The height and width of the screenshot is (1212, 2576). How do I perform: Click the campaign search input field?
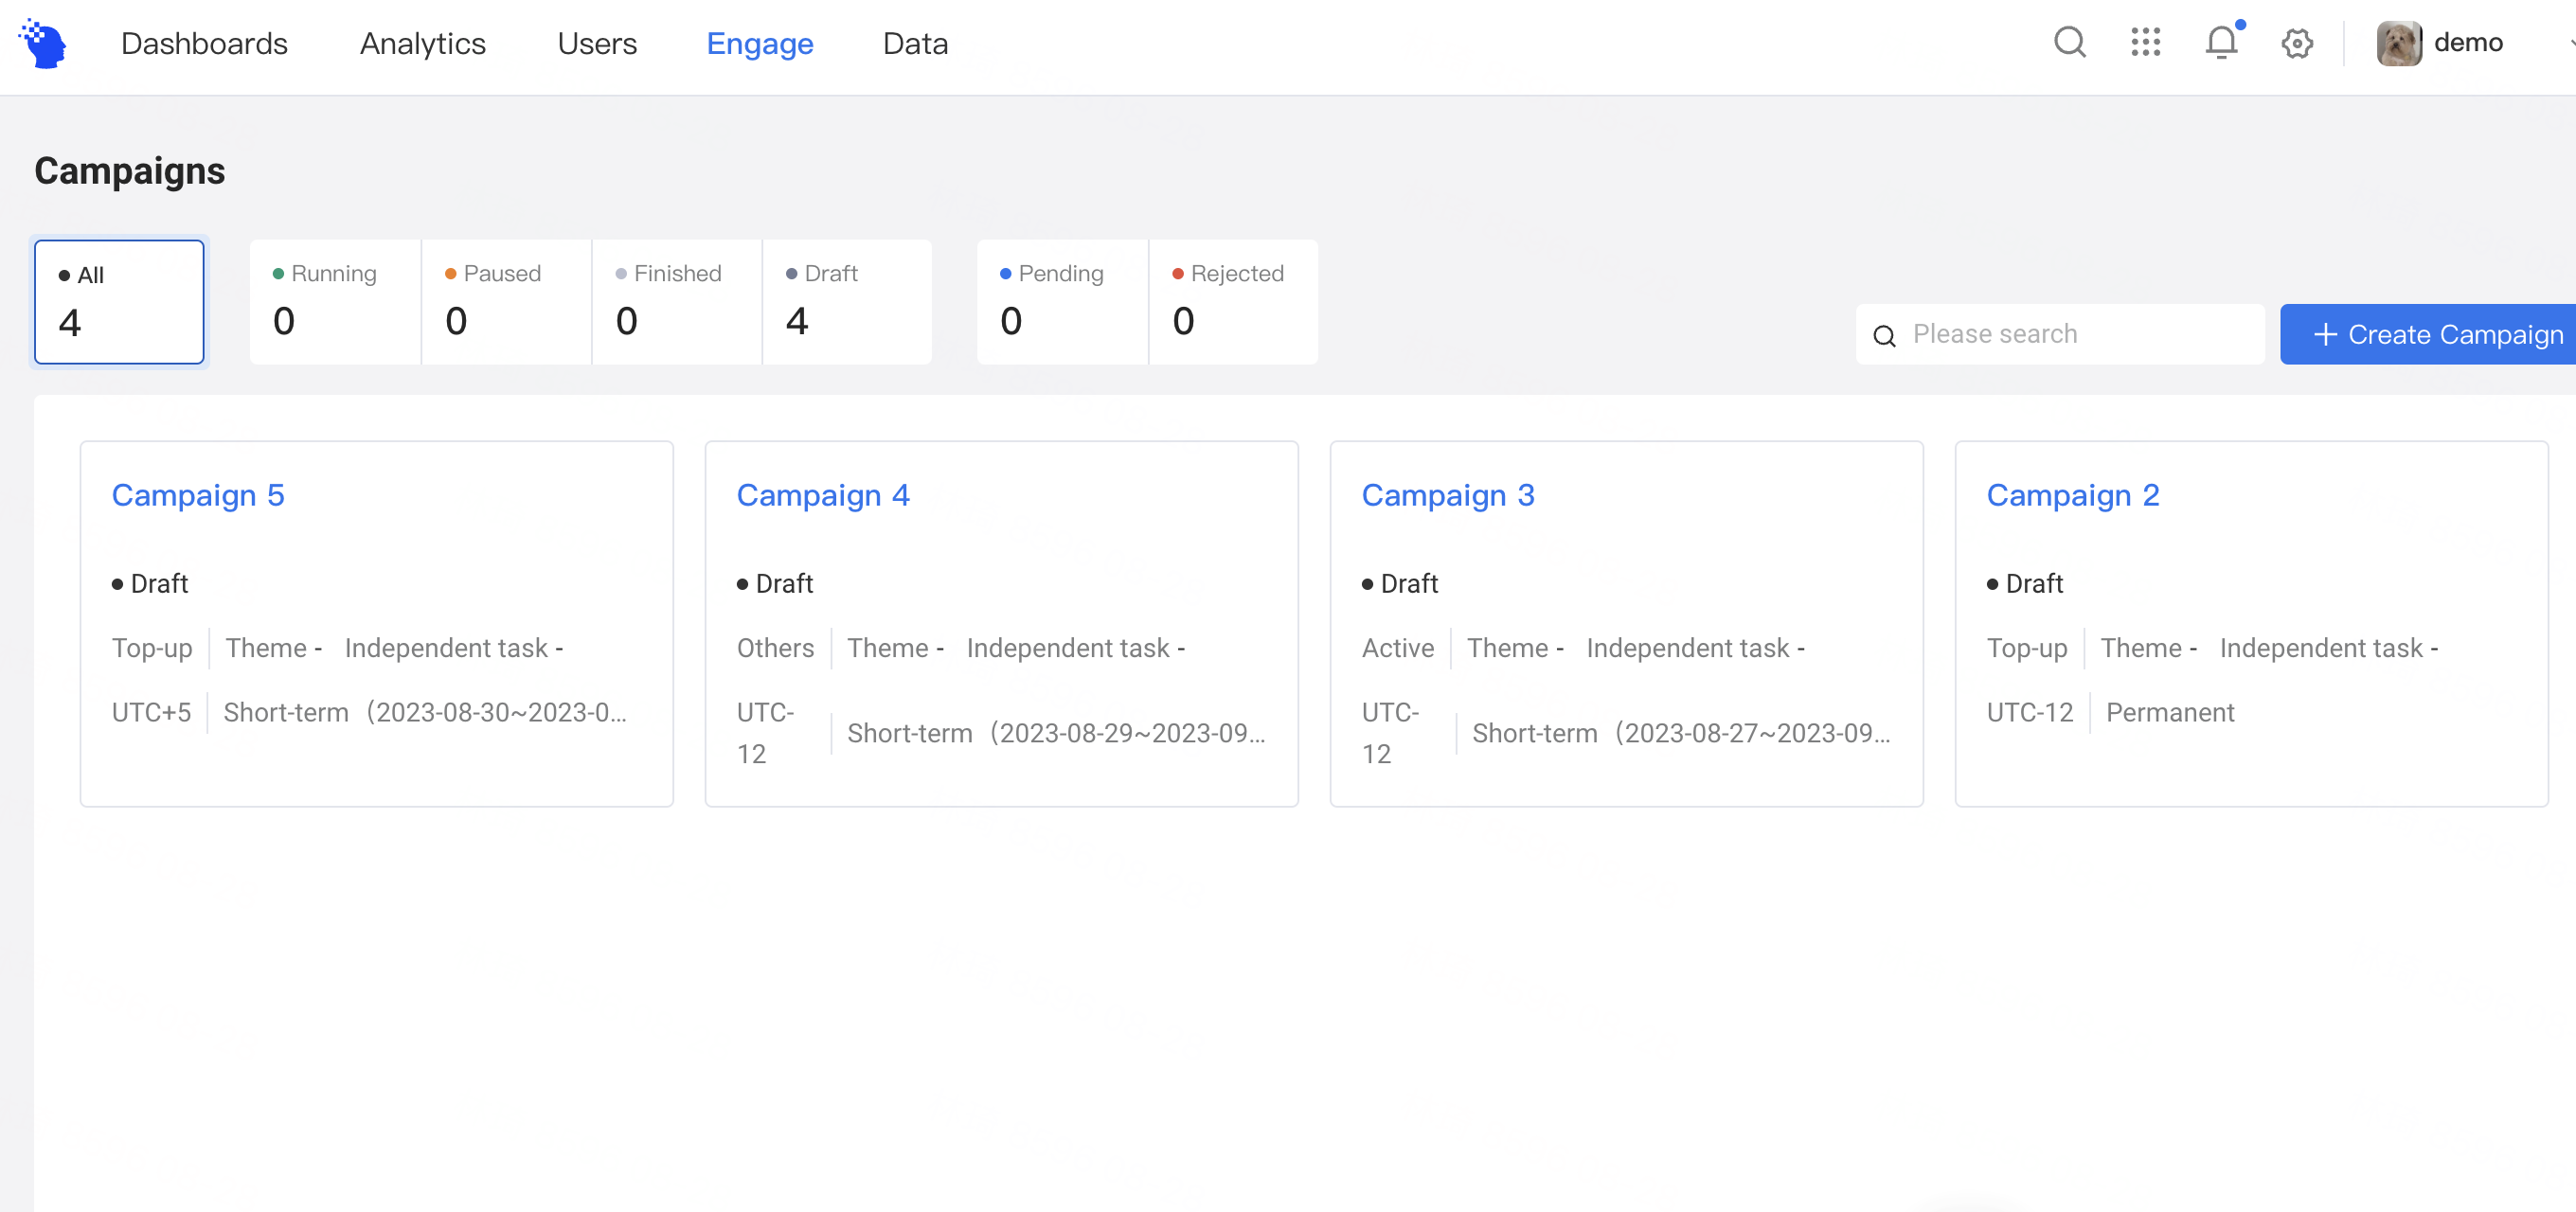(2060, 334)
